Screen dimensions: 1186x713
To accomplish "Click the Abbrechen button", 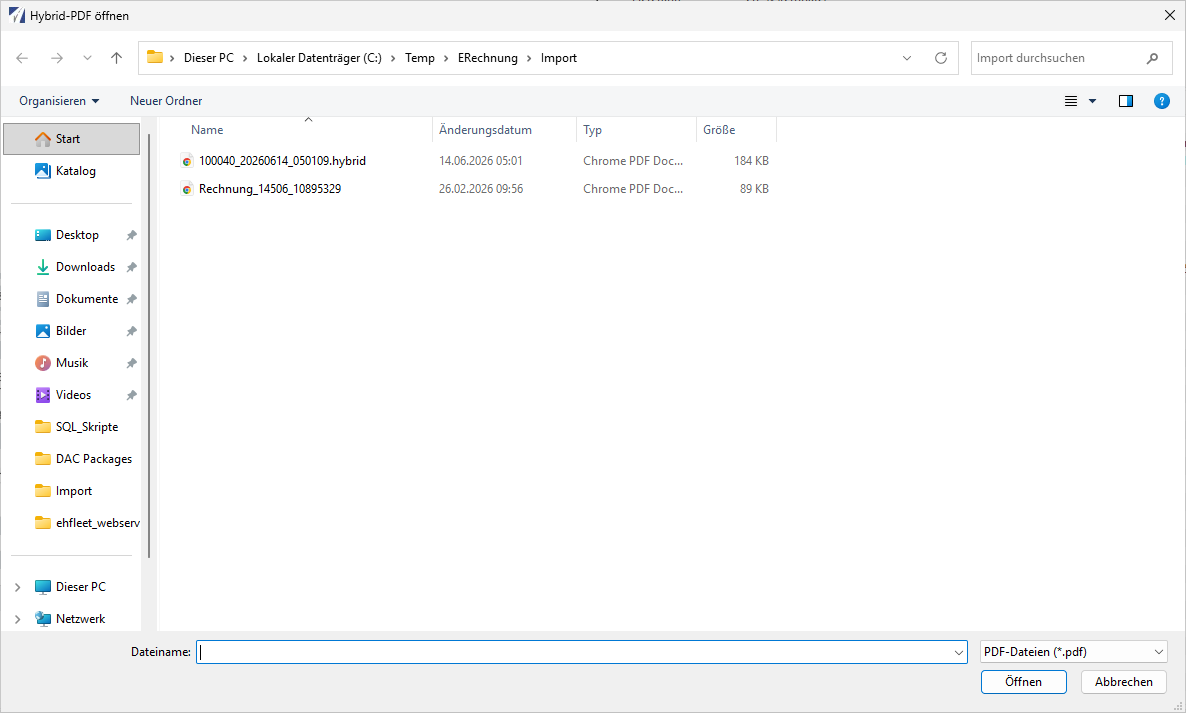I will pyautogui.click(x=1124, y=682).
